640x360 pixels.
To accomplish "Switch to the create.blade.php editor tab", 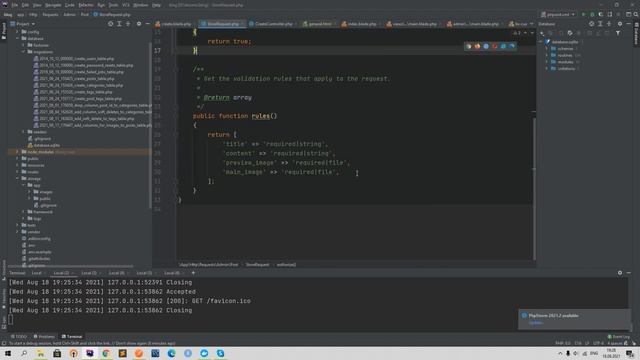I will [x=175, y=24].
